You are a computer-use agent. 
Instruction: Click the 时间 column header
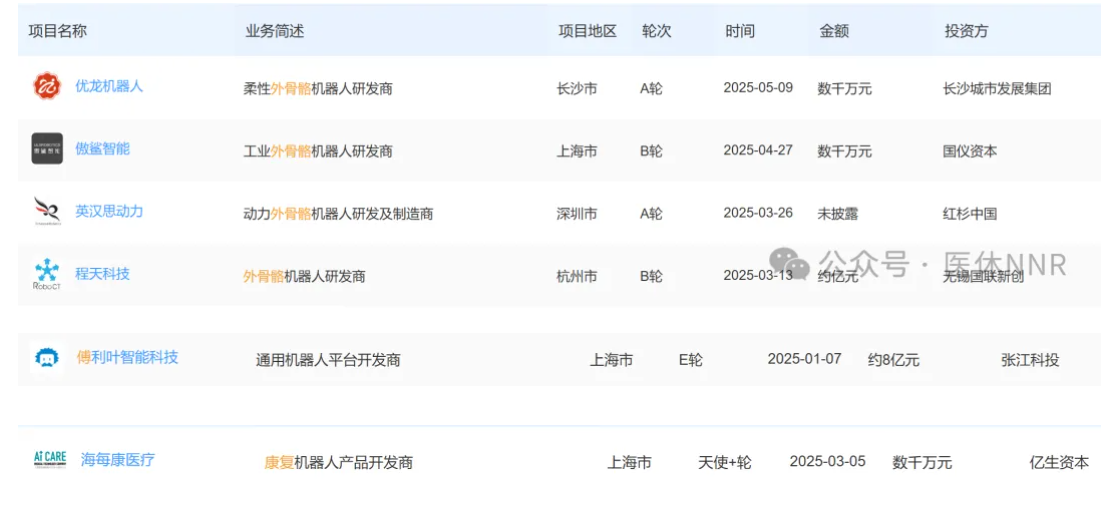pyautogui.click(x=740, y=31)
